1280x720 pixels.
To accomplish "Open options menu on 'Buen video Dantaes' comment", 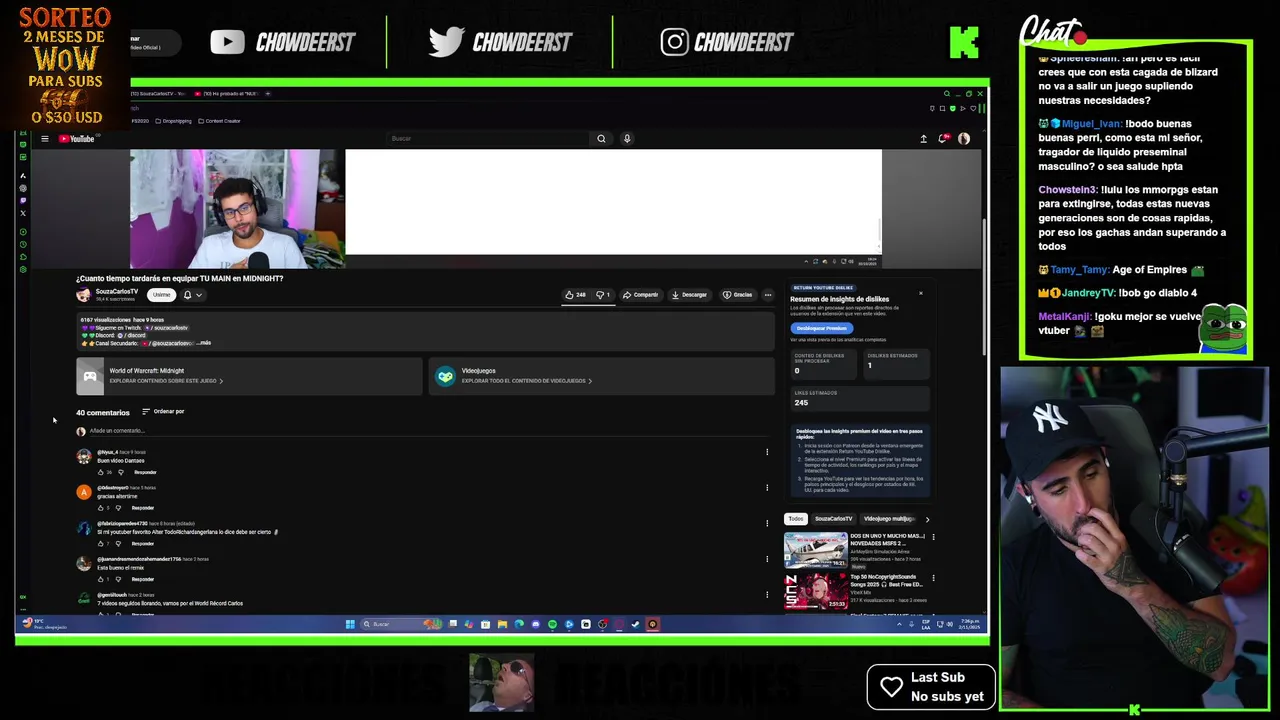I will click(x=767, y=452).
